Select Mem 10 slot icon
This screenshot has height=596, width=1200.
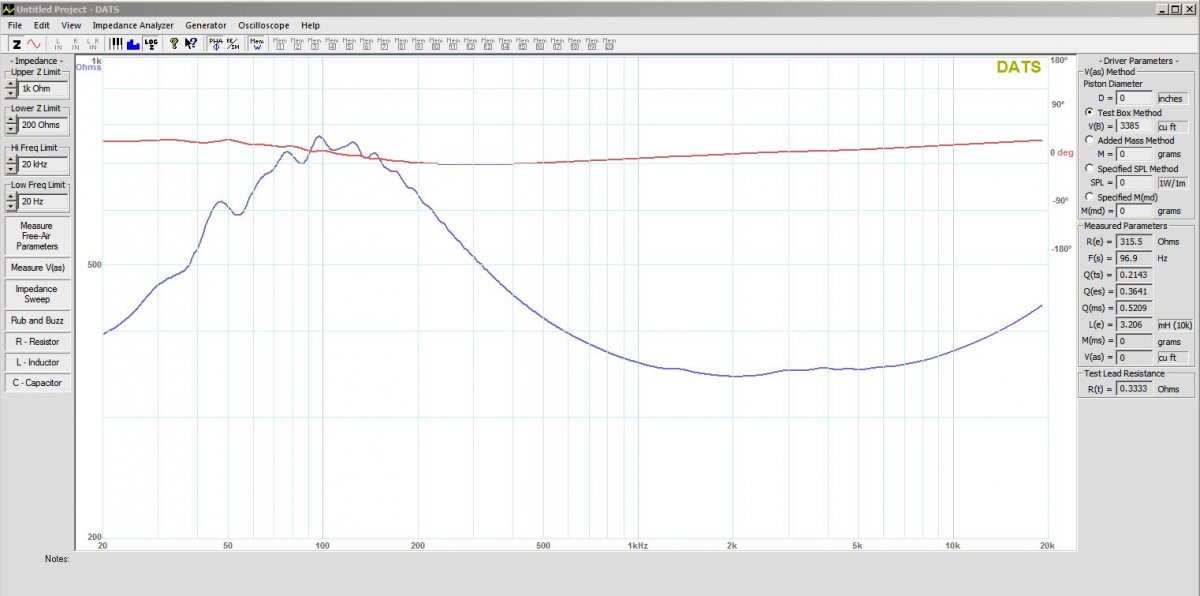tap(436, 44)
